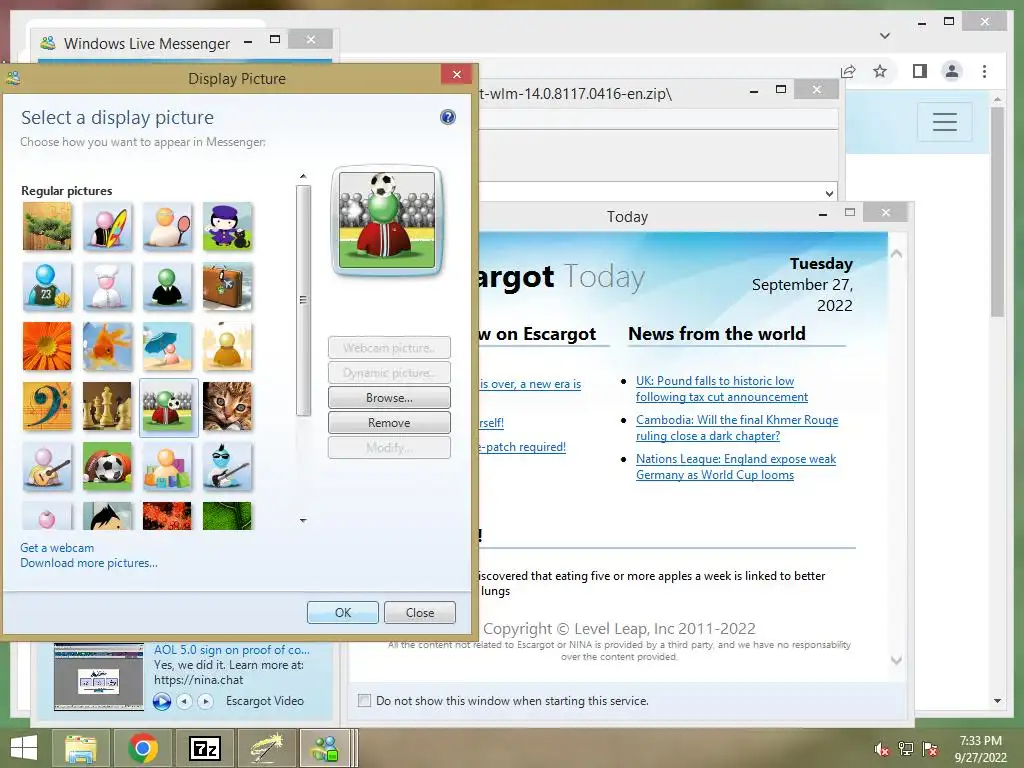Pick the tennis racket character picture
The height and width of the screenshot is (768, 1024).
[x=167, y=227]
